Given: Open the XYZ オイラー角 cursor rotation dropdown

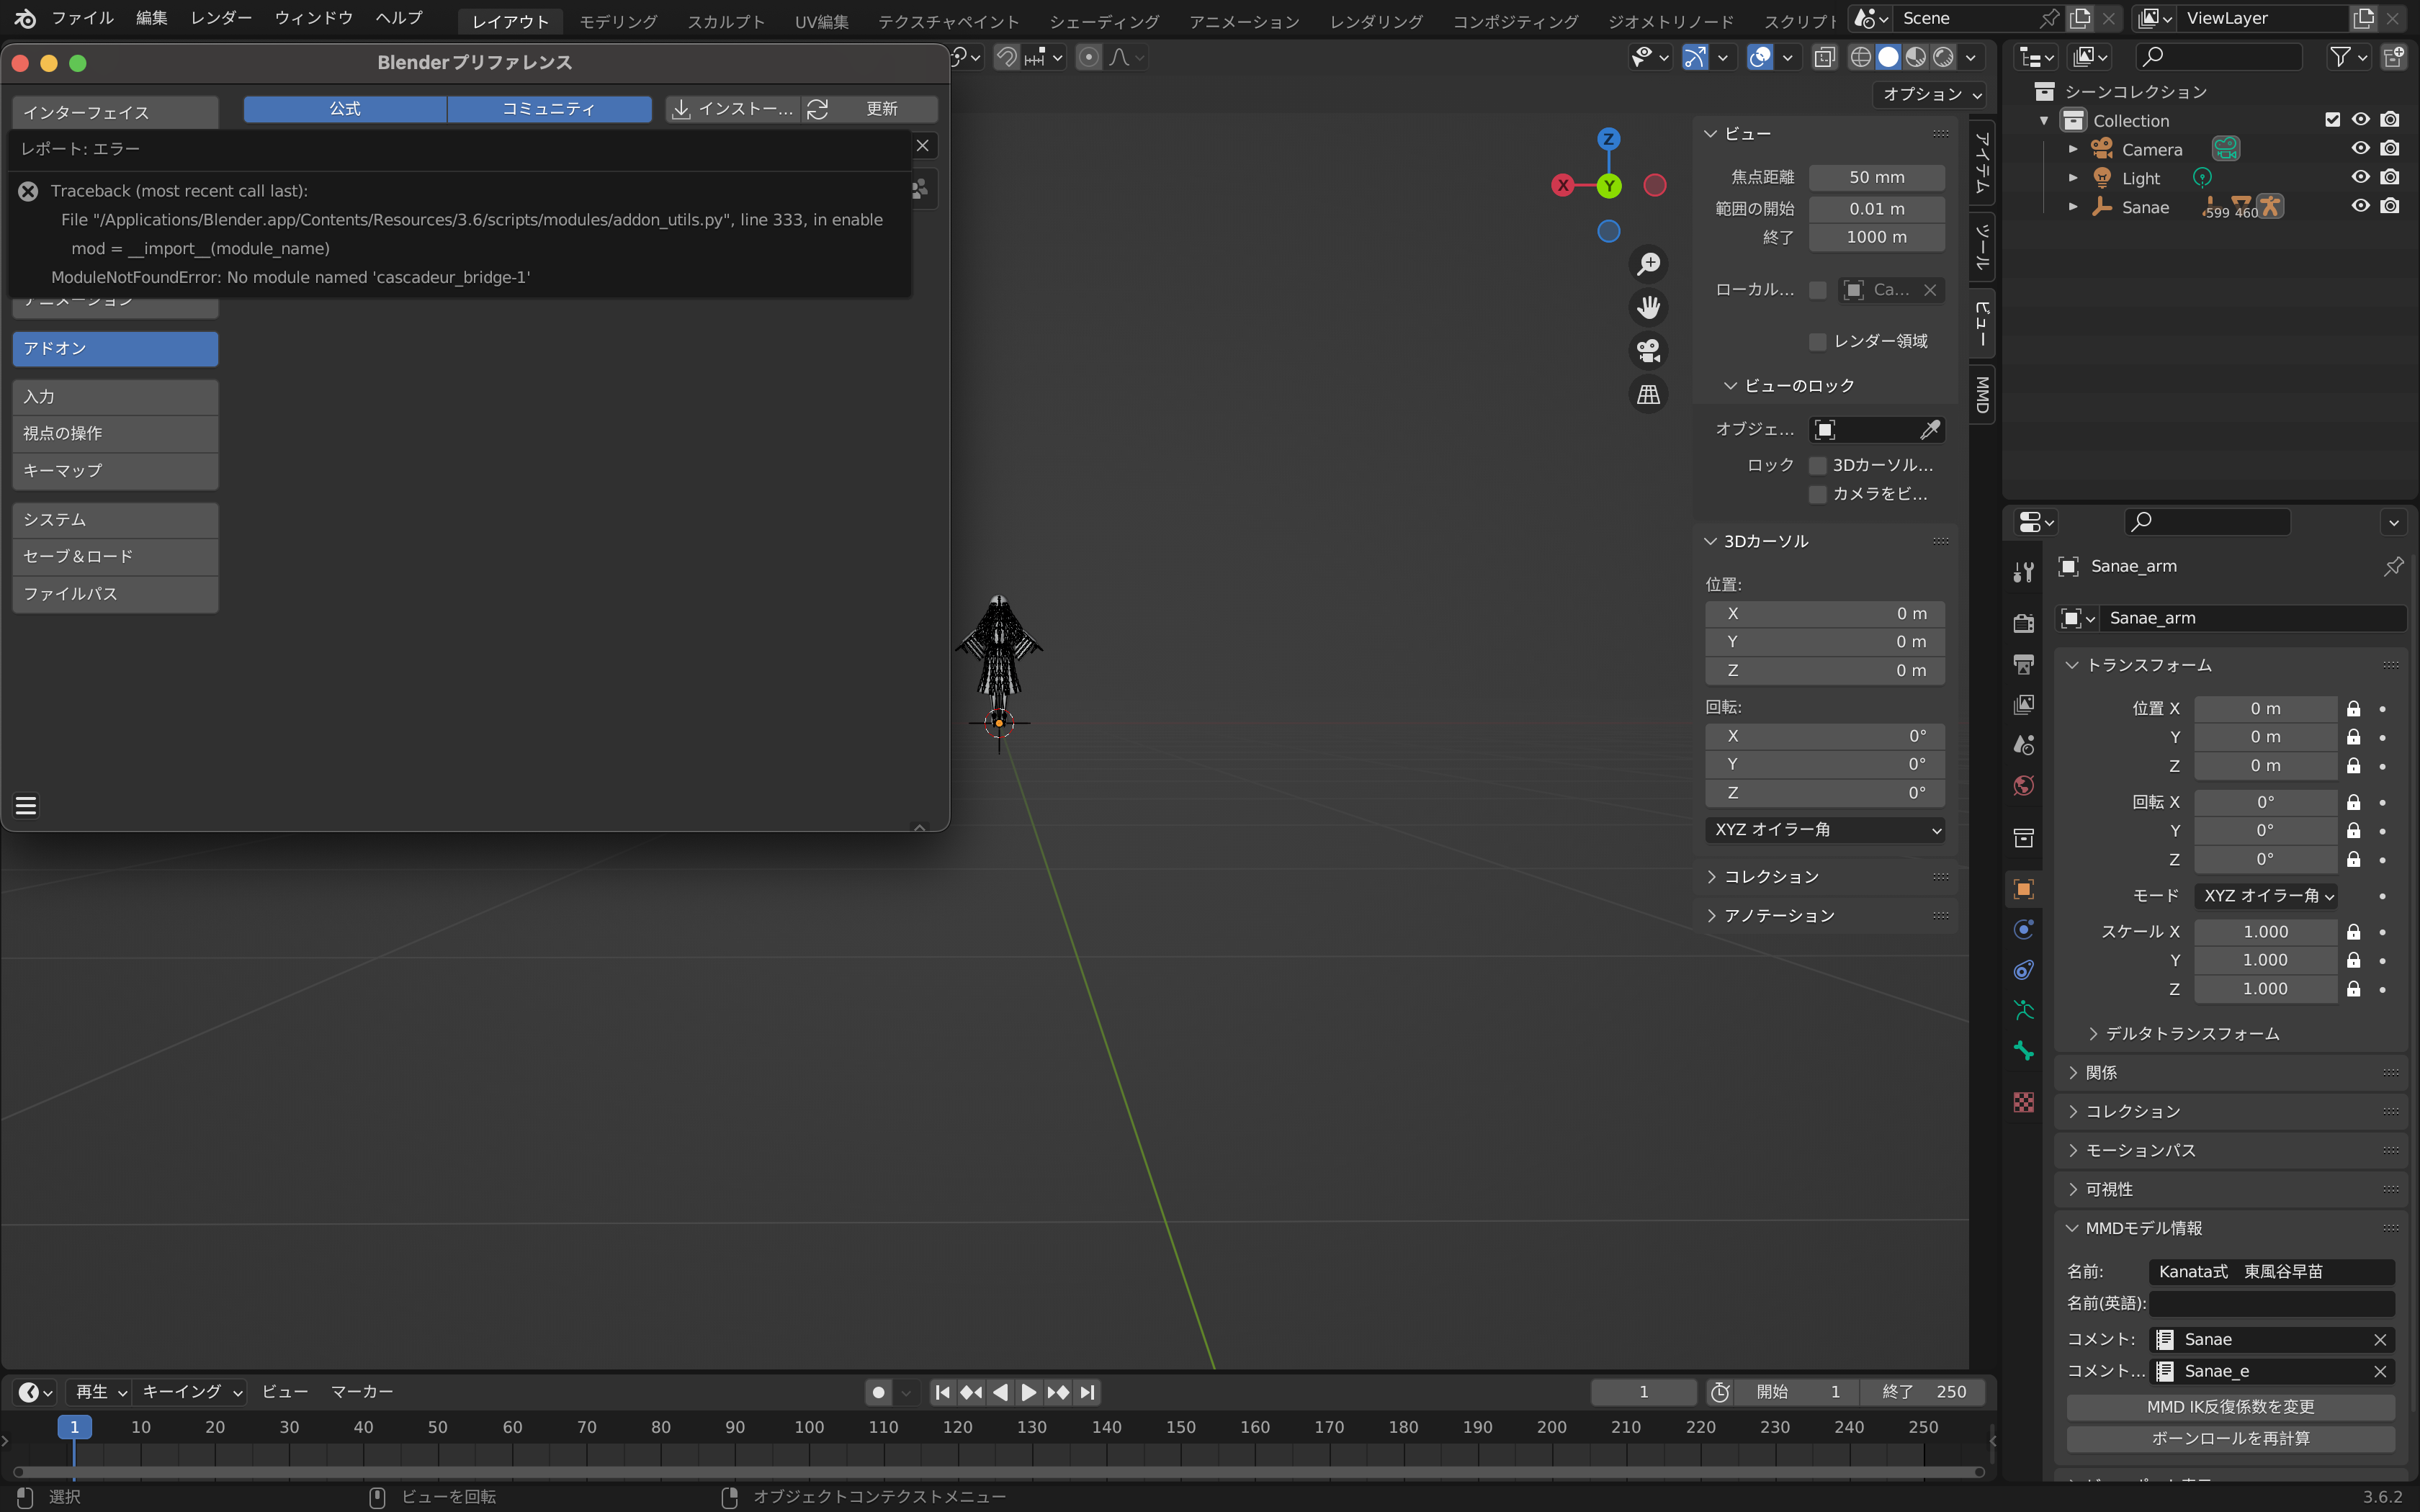Looking at the screenshot, I should pyautogui.click(x=1824, y=830).
